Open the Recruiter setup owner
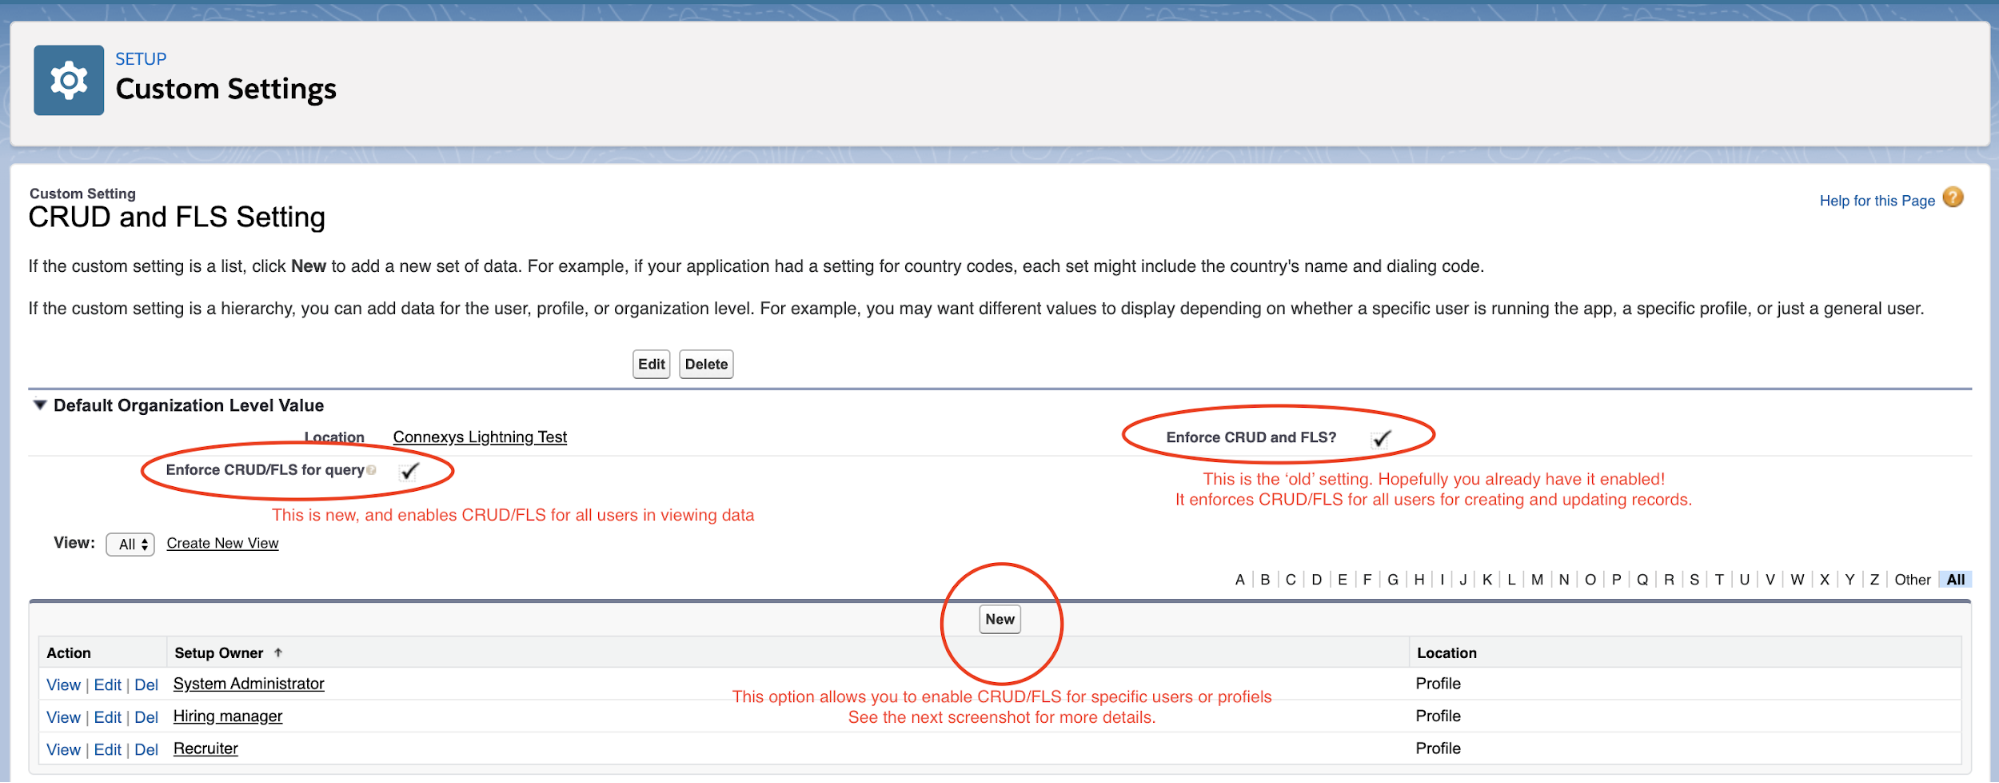This screenshot has width=1999, height=783. (206, 748)
